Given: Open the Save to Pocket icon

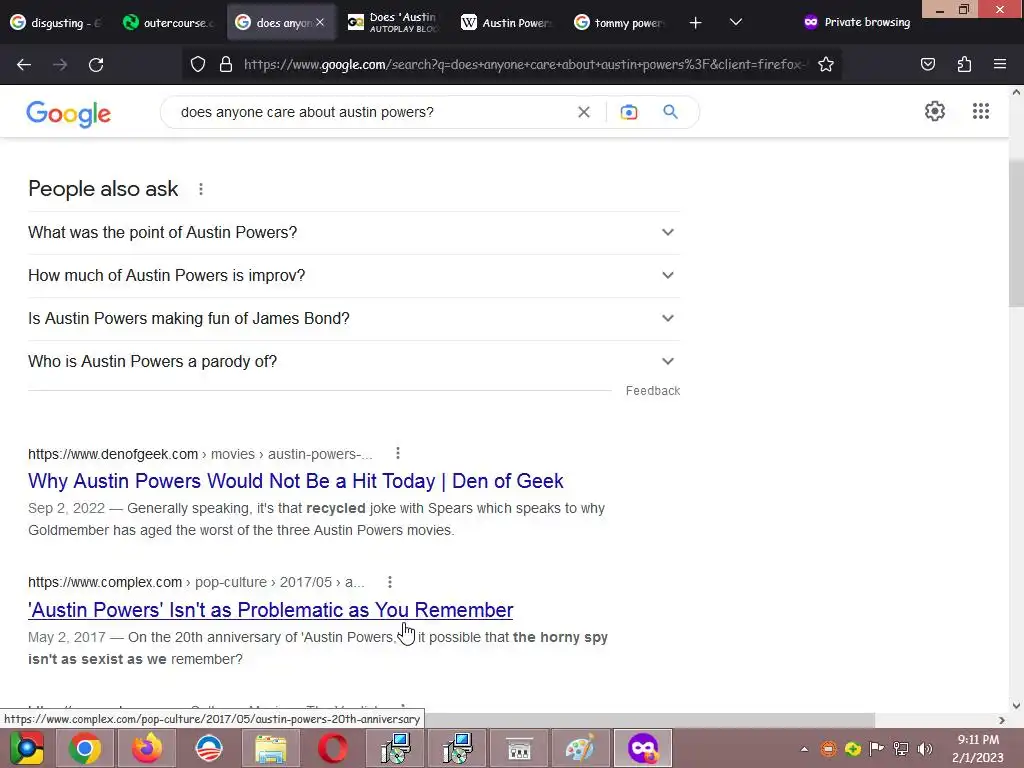Looking at the screenshot, I should [x=927, y=64].
